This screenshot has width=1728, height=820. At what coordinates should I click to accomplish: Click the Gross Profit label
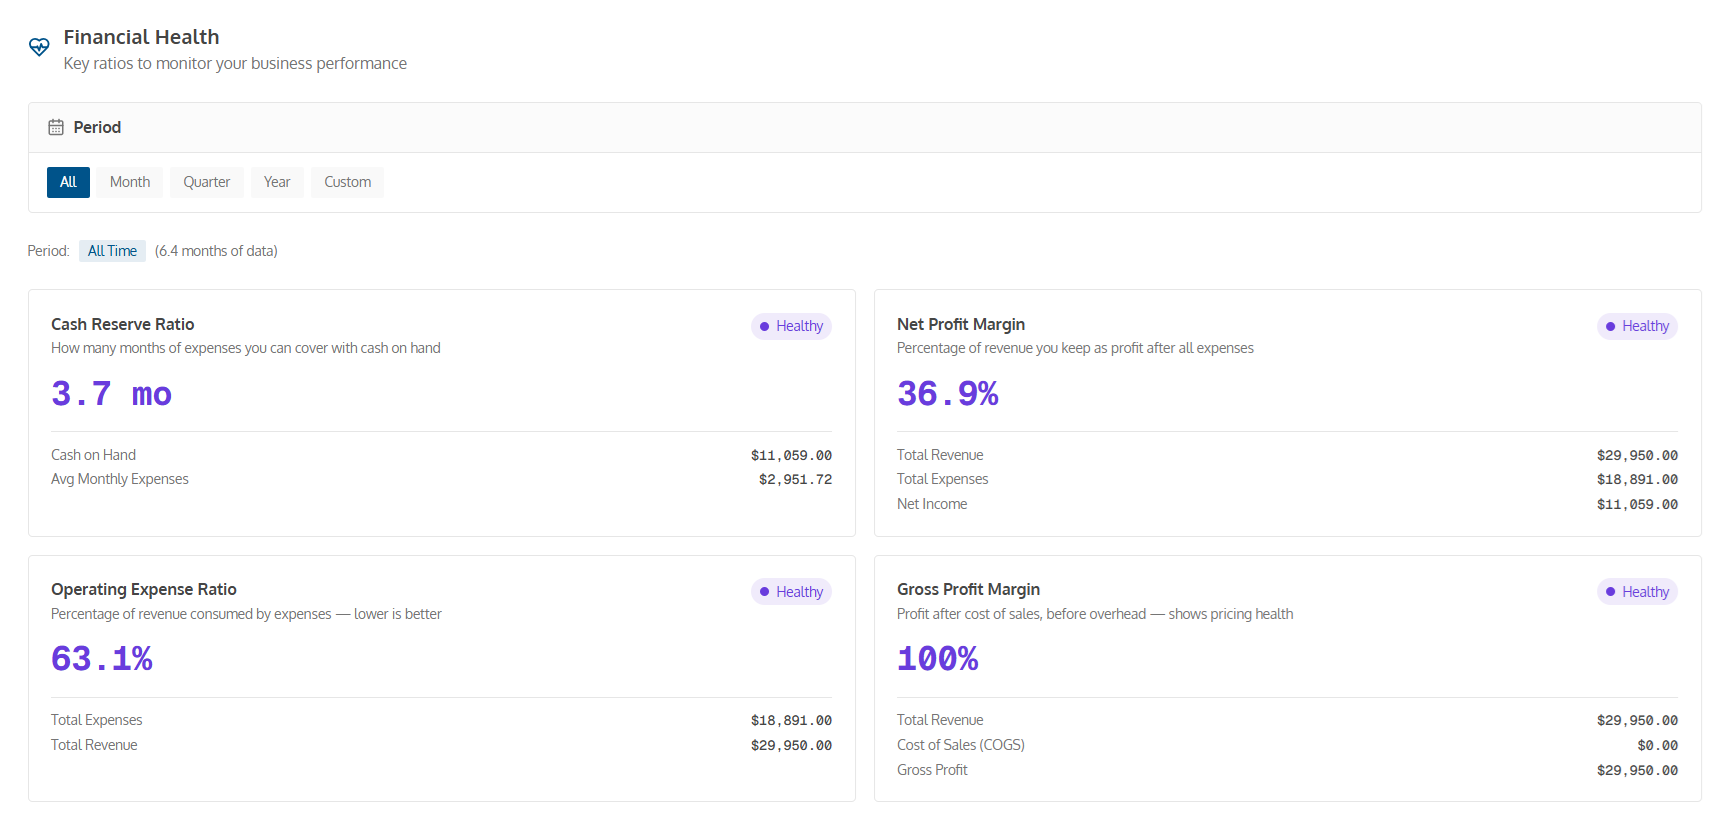pos(932,770)
